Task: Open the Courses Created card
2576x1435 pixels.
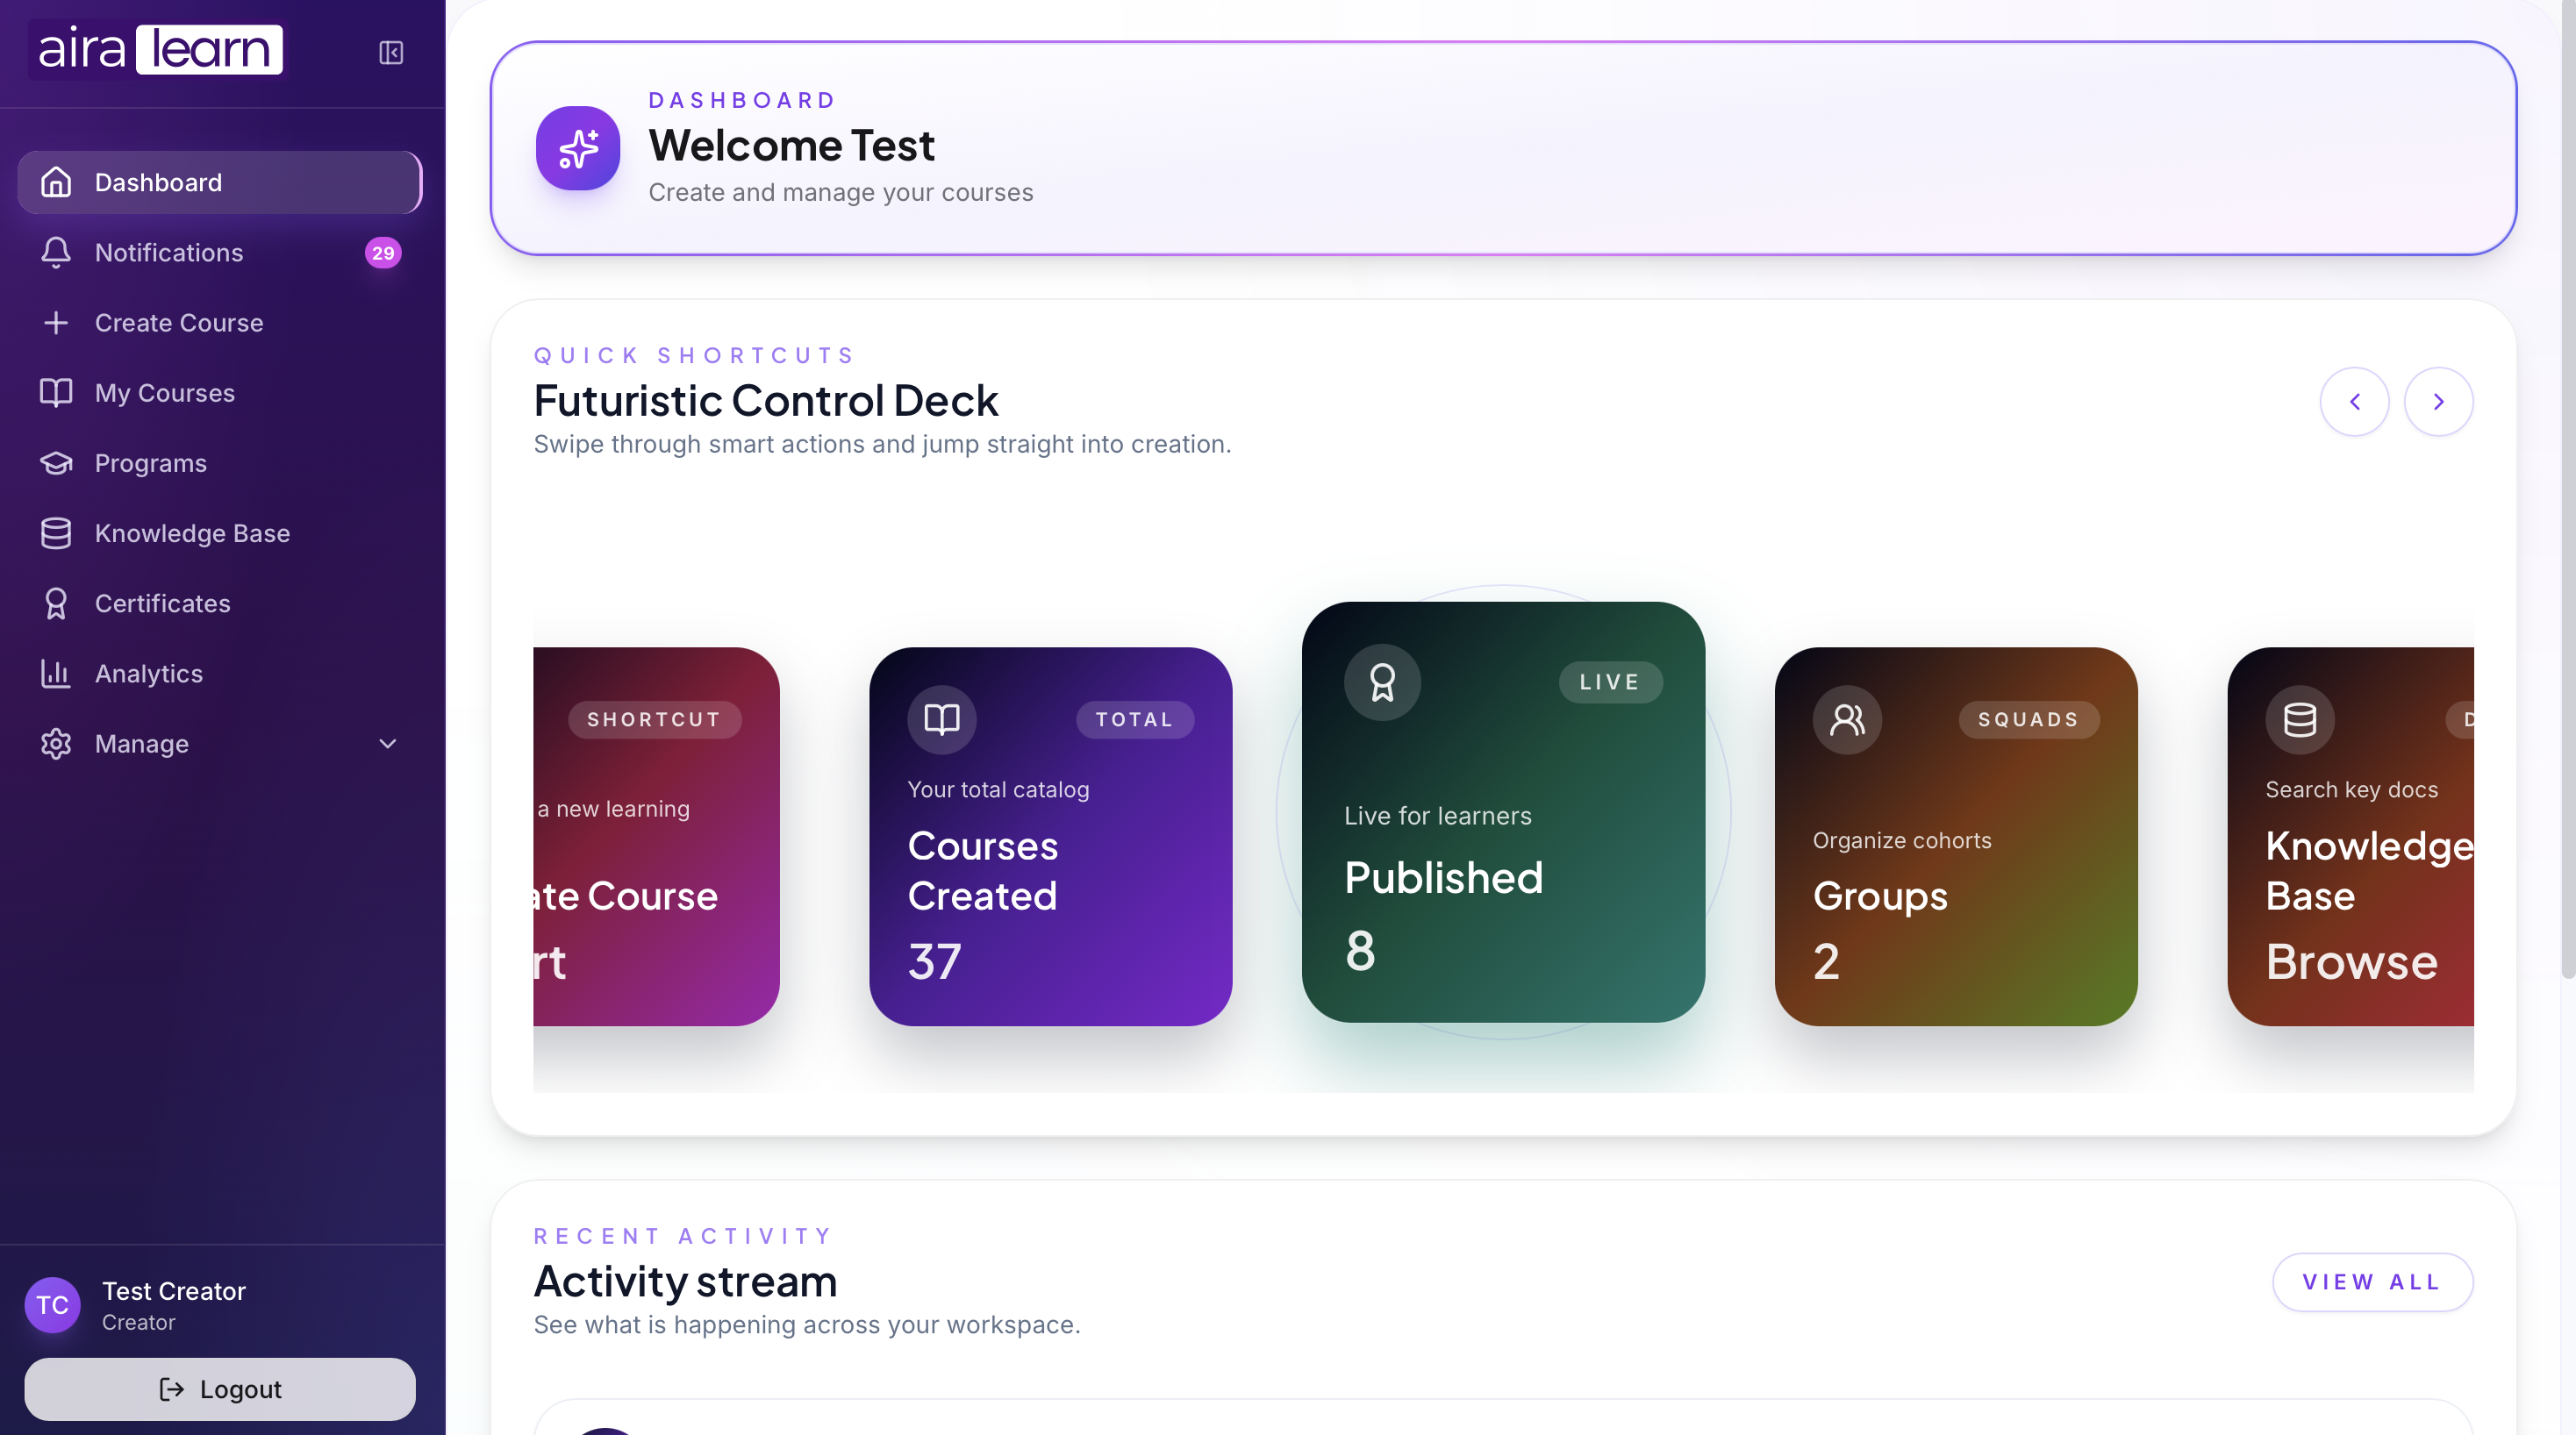Action: coord(1051,836)
